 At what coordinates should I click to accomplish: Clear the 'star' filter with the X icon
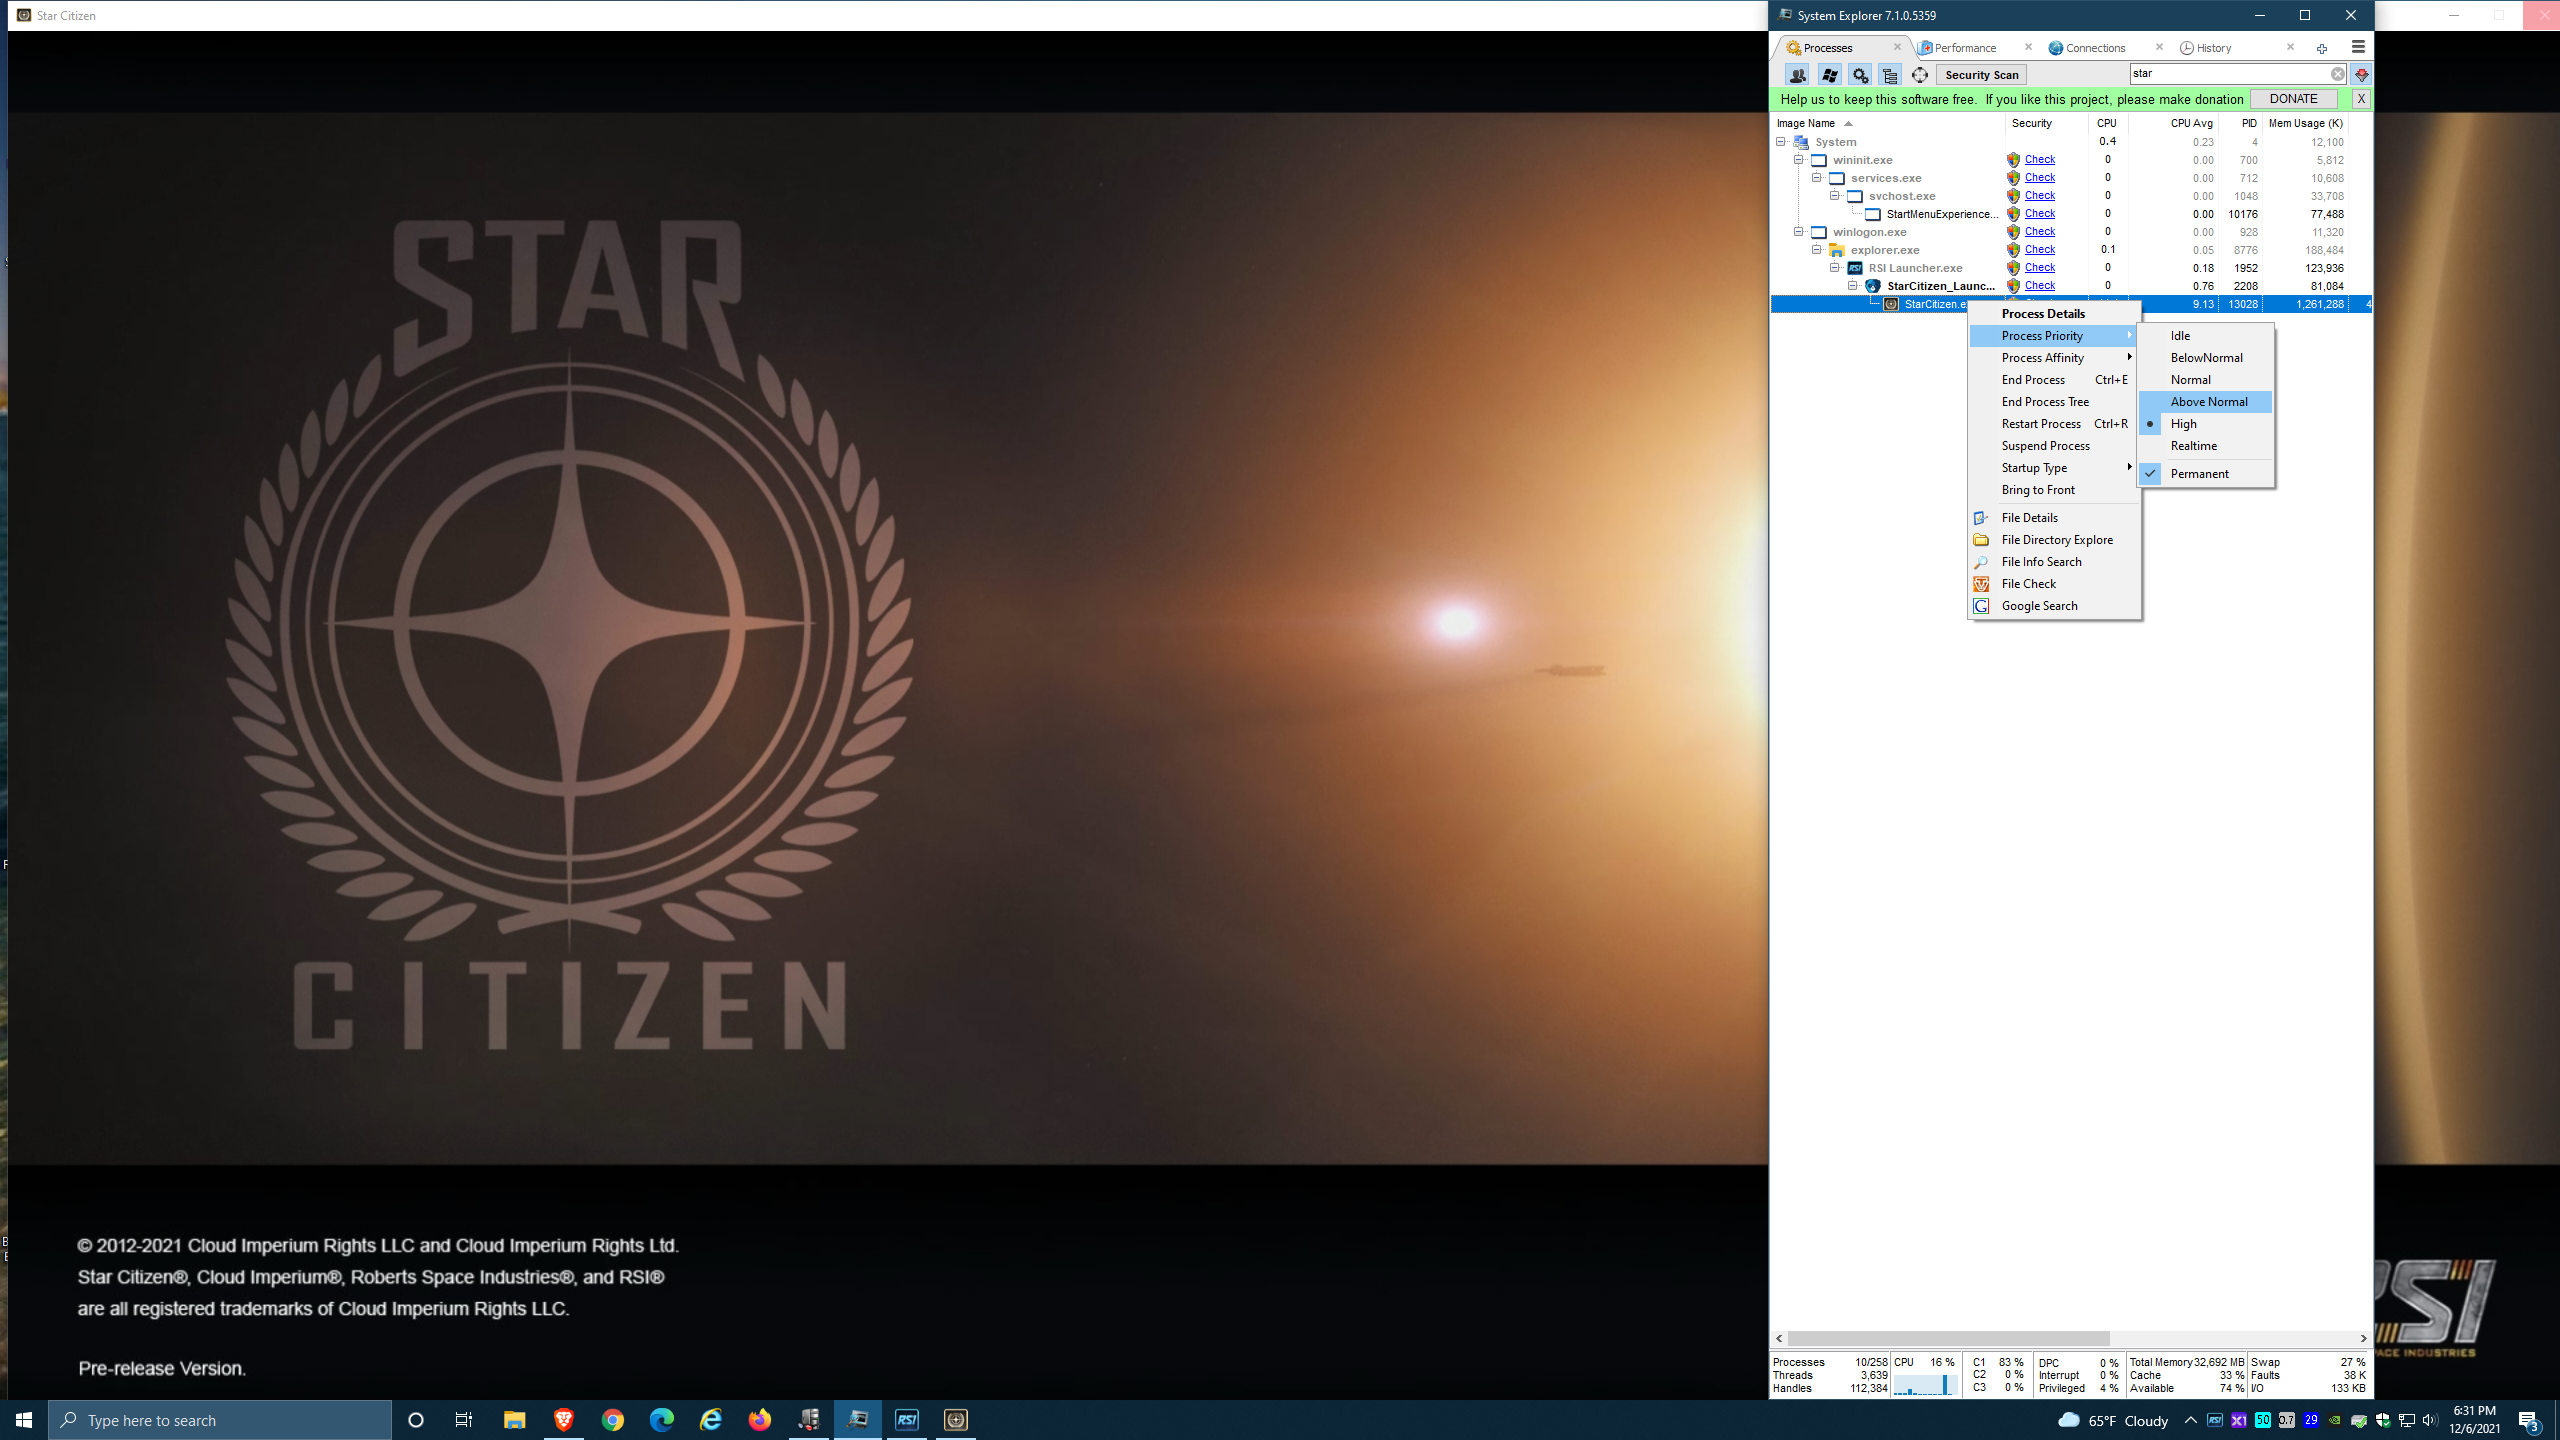pos(2338,74)
